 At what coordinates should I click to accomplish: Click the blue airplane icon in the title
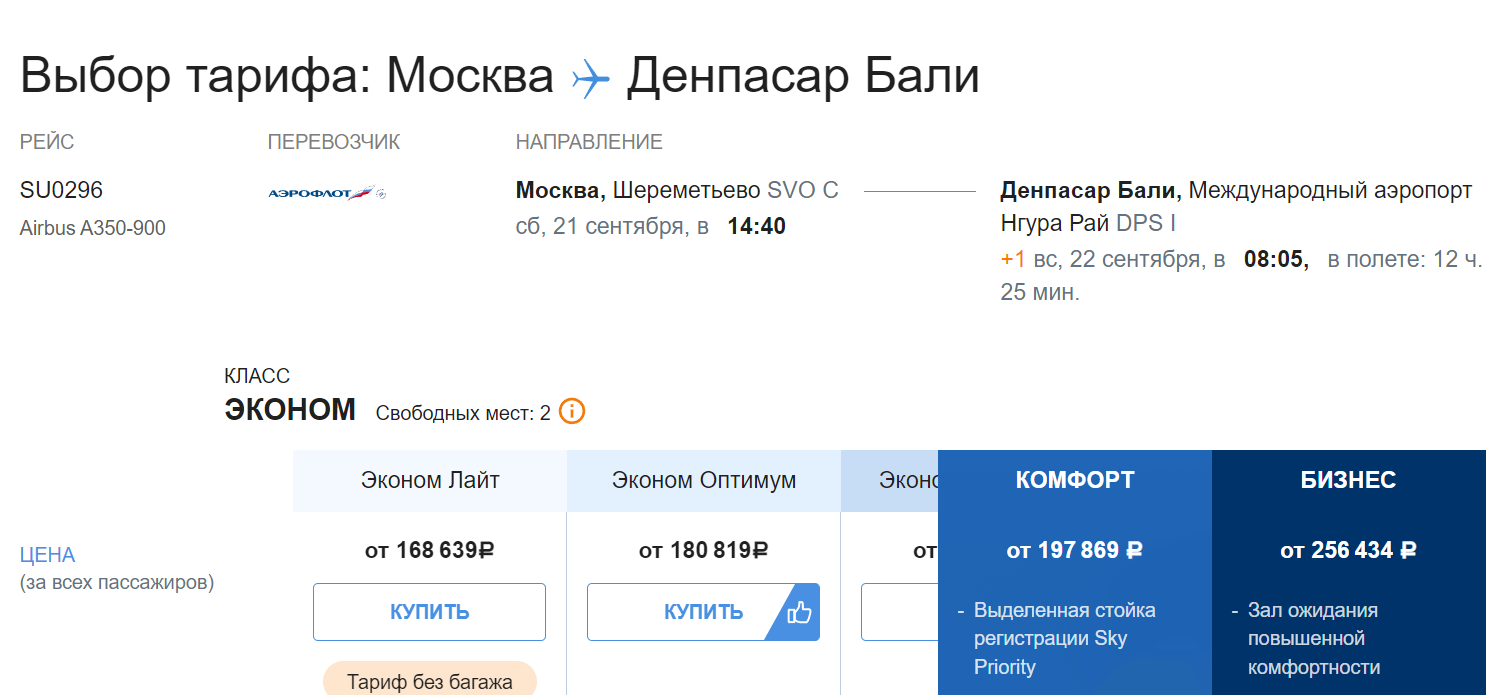tap(590, 79)
